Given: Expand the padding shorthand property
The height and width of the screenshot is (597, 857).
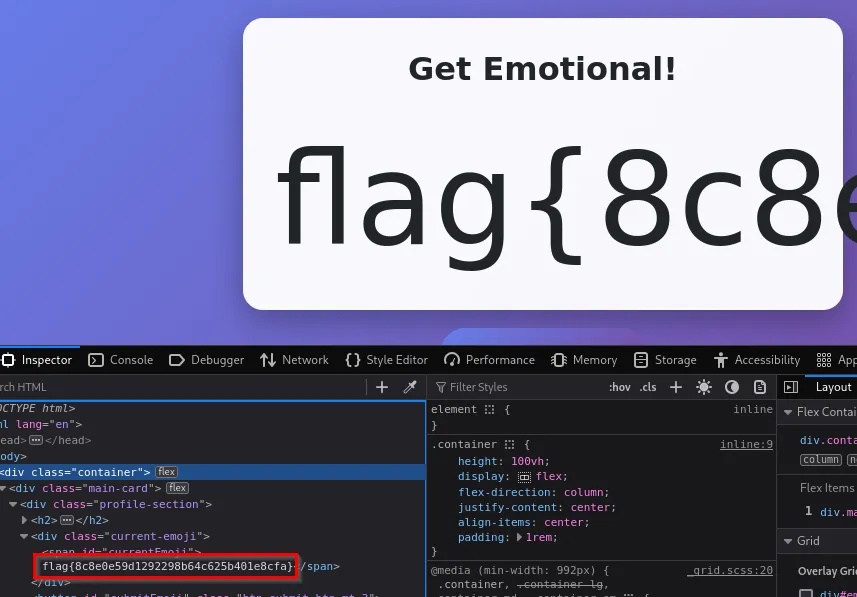Looking at the screenshot, I should pos(519,537).
